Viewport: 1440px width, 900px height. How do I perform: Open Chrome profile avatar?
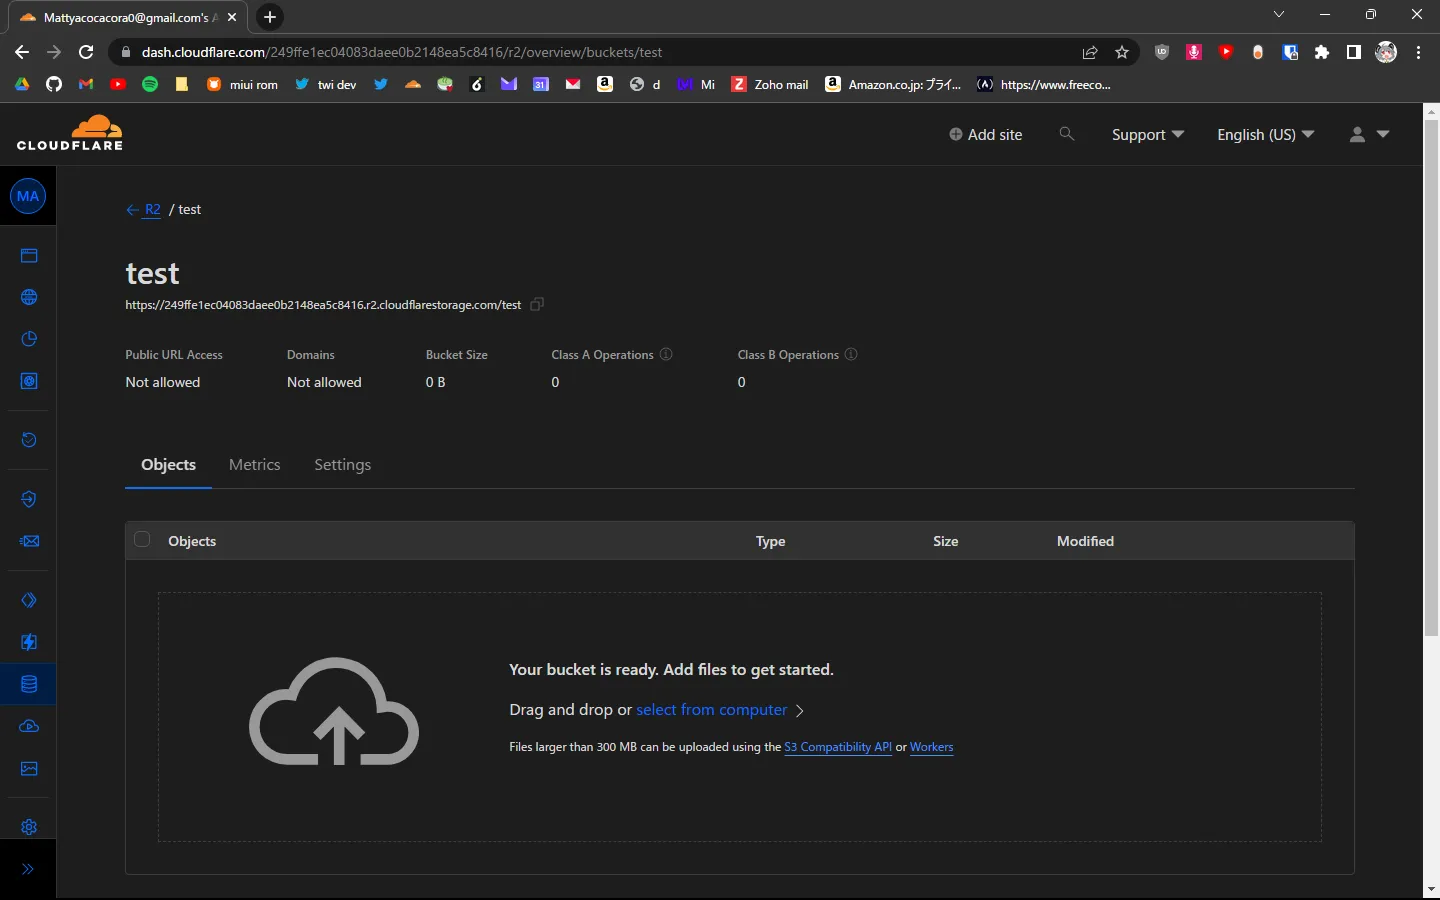1386,52
